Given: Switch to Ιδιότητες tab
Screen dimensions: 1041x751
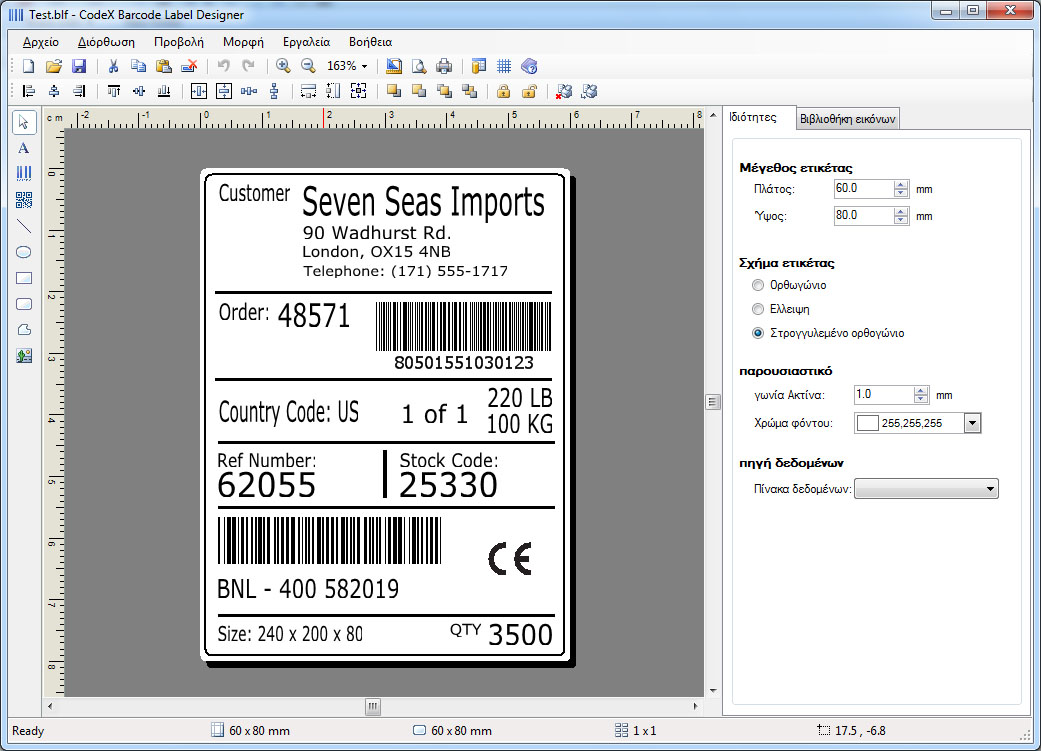Looking at the screenshot, I should (x=753, y=118).
